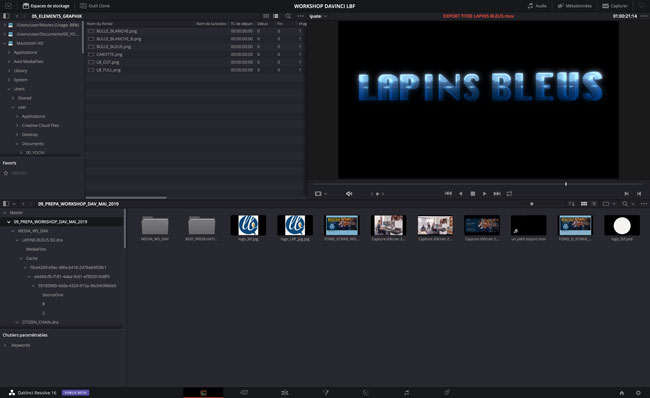Expand the System folder
650x398 pixels.
(x=9, y=80)
